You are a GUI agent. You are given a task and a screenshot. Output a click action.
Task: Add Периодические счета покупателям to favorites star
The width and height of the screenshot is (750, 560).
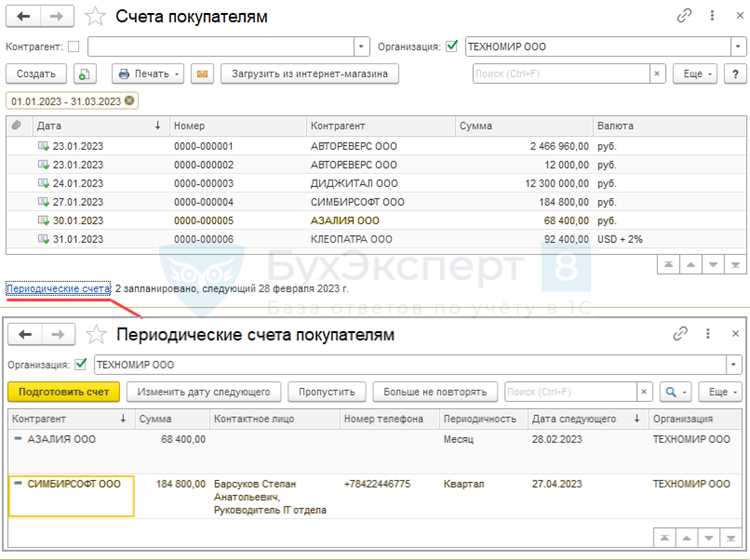(96, 334)
